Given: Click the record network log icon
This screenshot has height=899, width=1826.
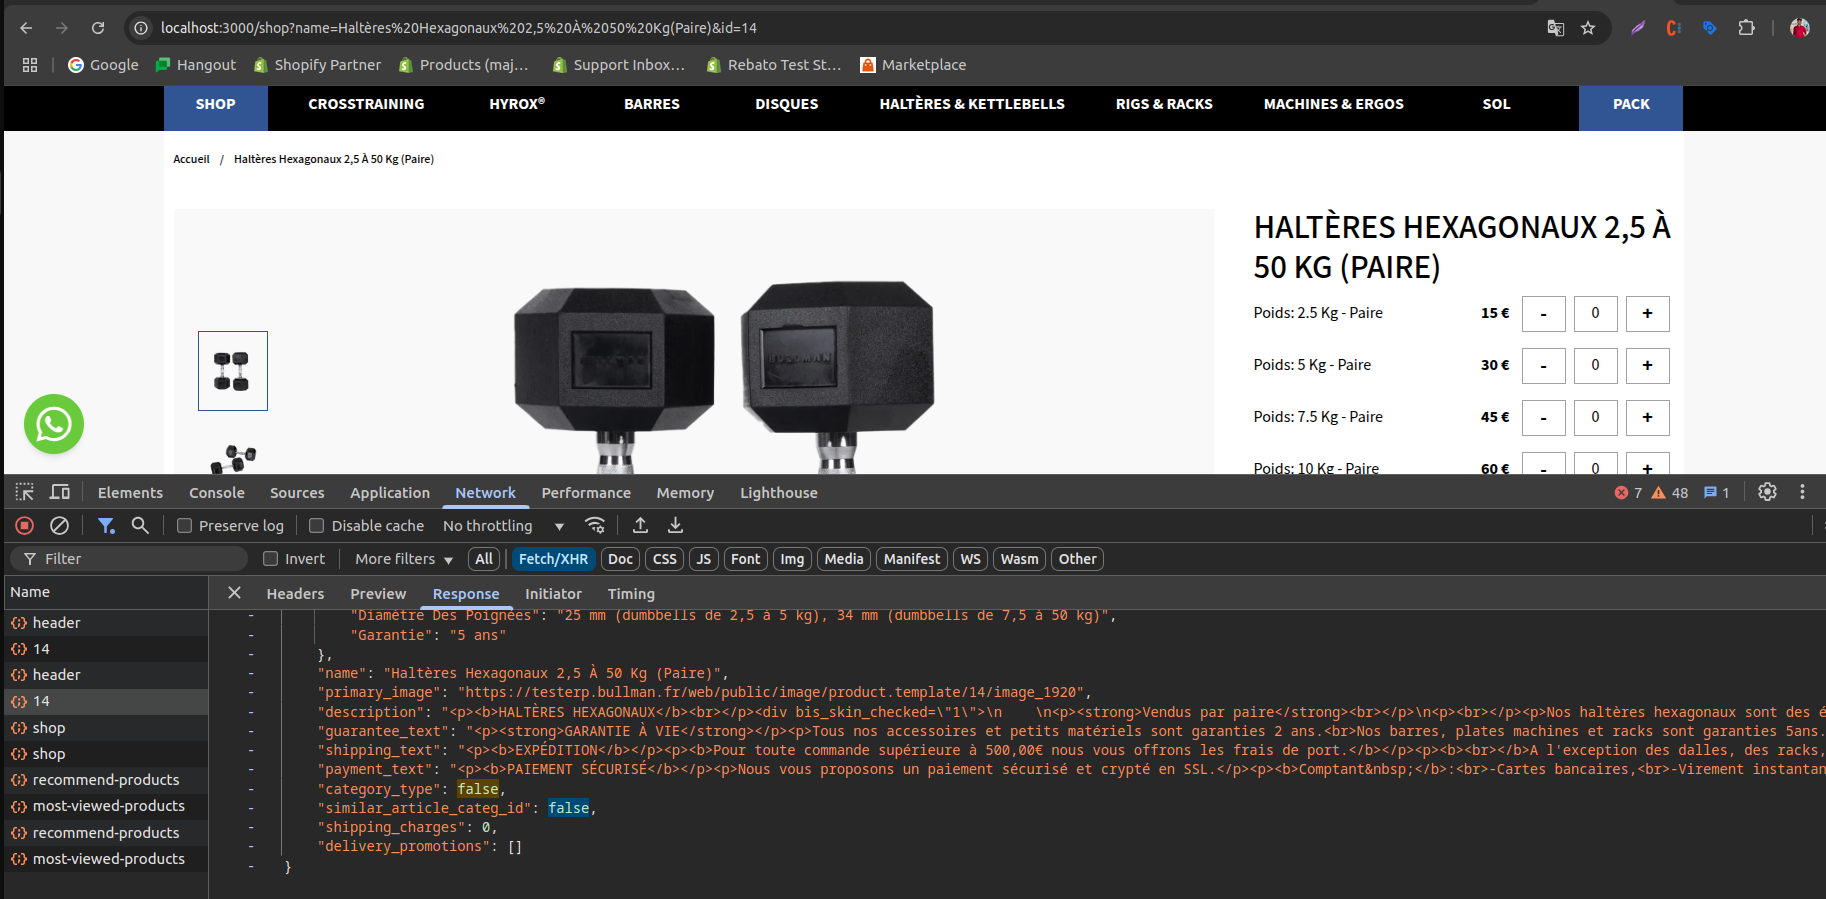Looking at the screenshot, I should [x=25, y=525].
